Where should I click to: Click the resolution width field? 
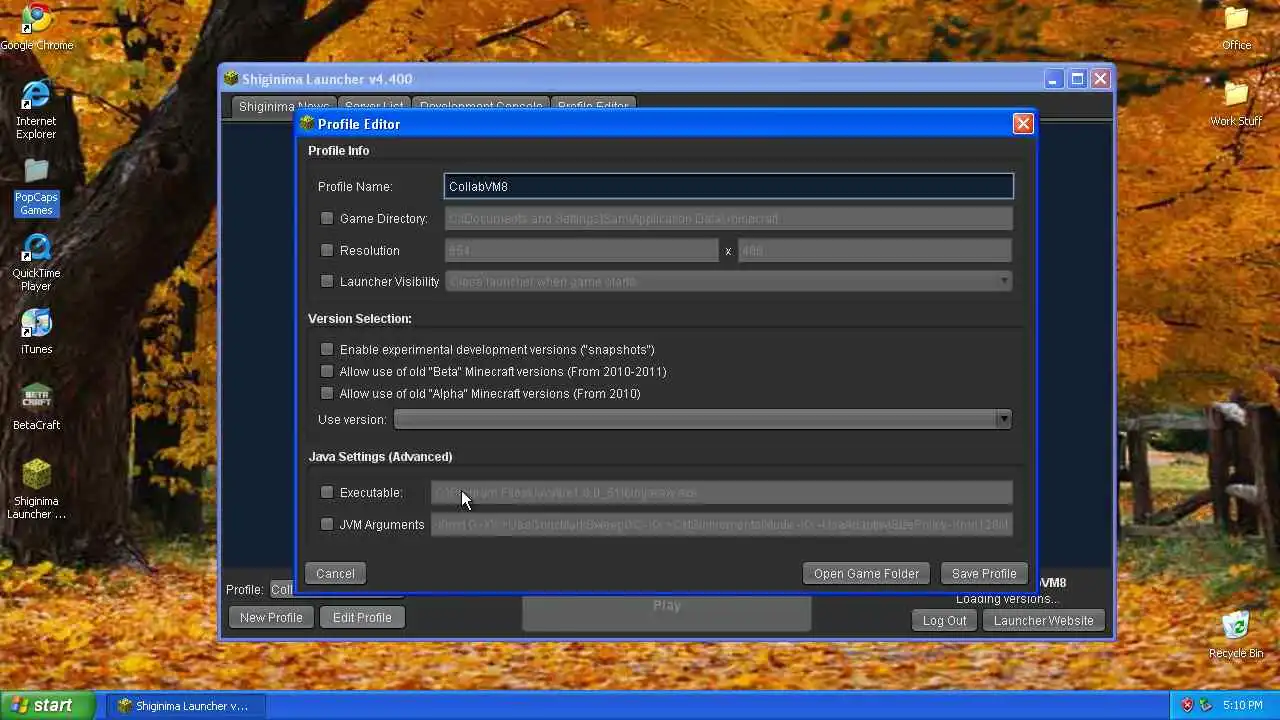582,250
